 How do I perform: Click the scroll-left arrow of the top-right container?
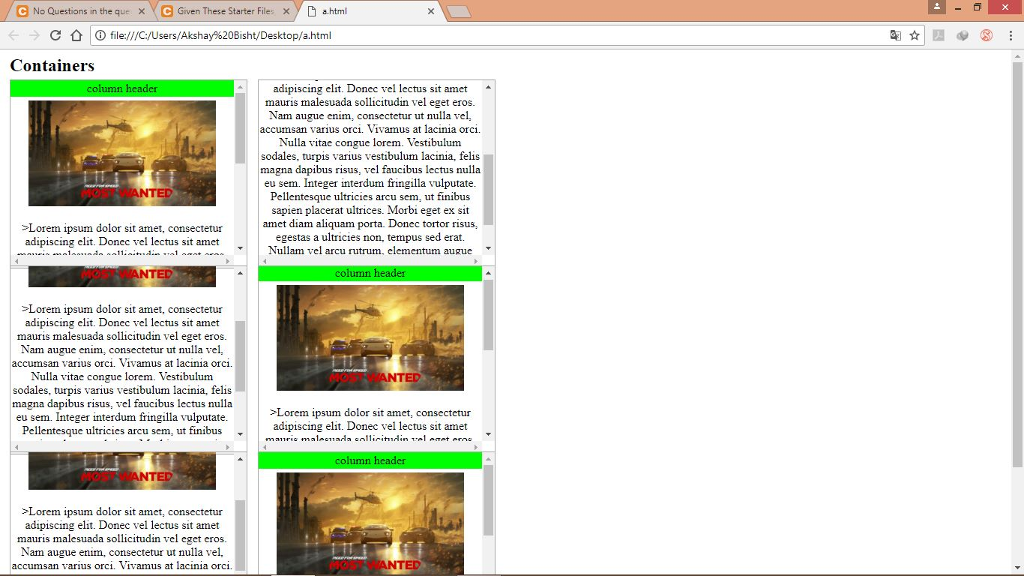pyautogui.click(x=265, y=261)
